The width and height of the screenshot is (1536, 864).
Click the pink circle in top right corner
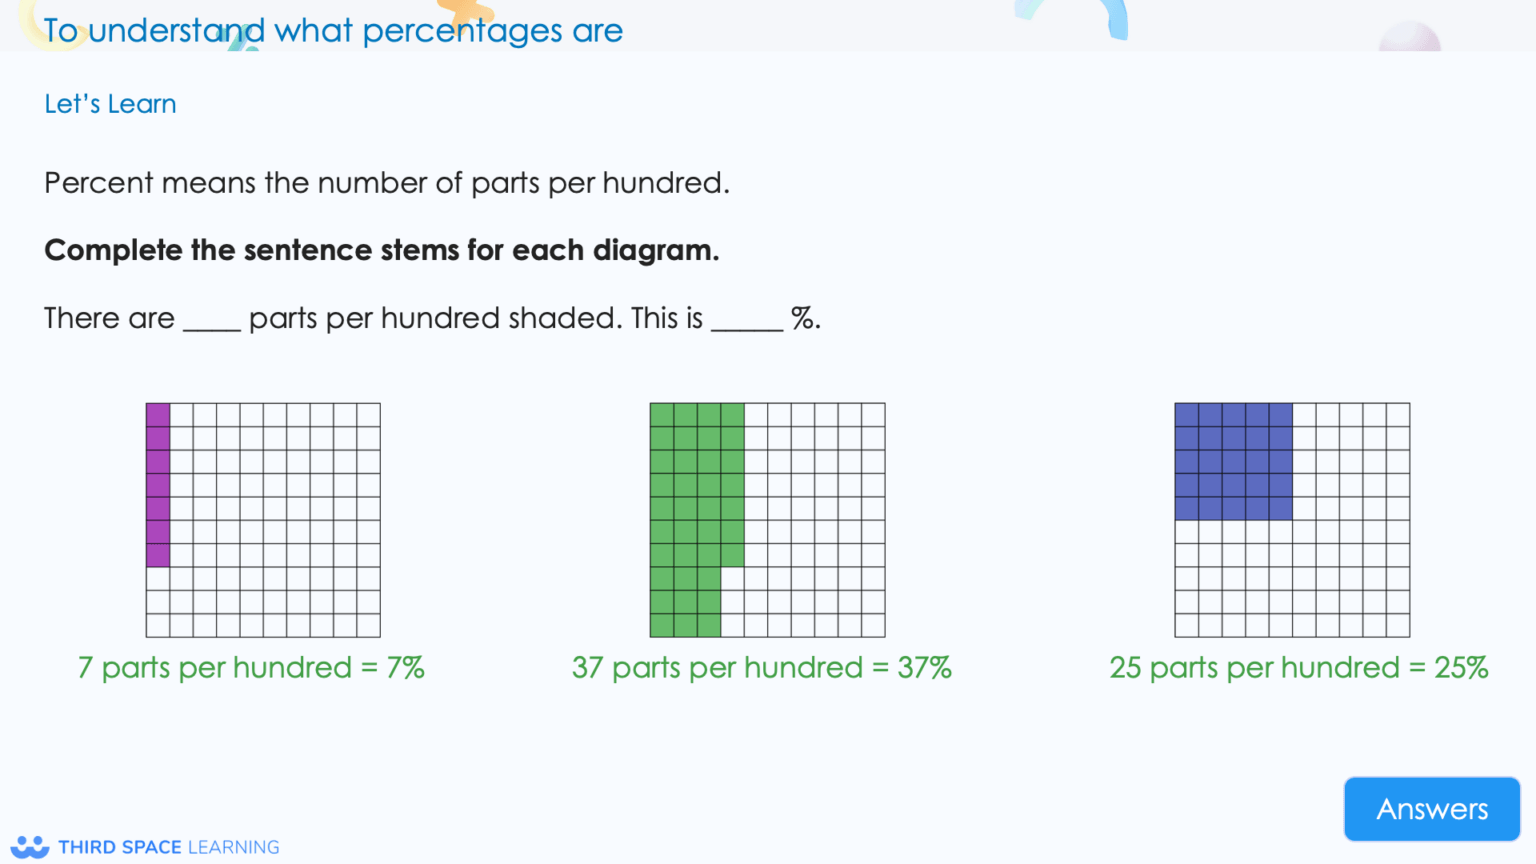(x=1408, y=40)
